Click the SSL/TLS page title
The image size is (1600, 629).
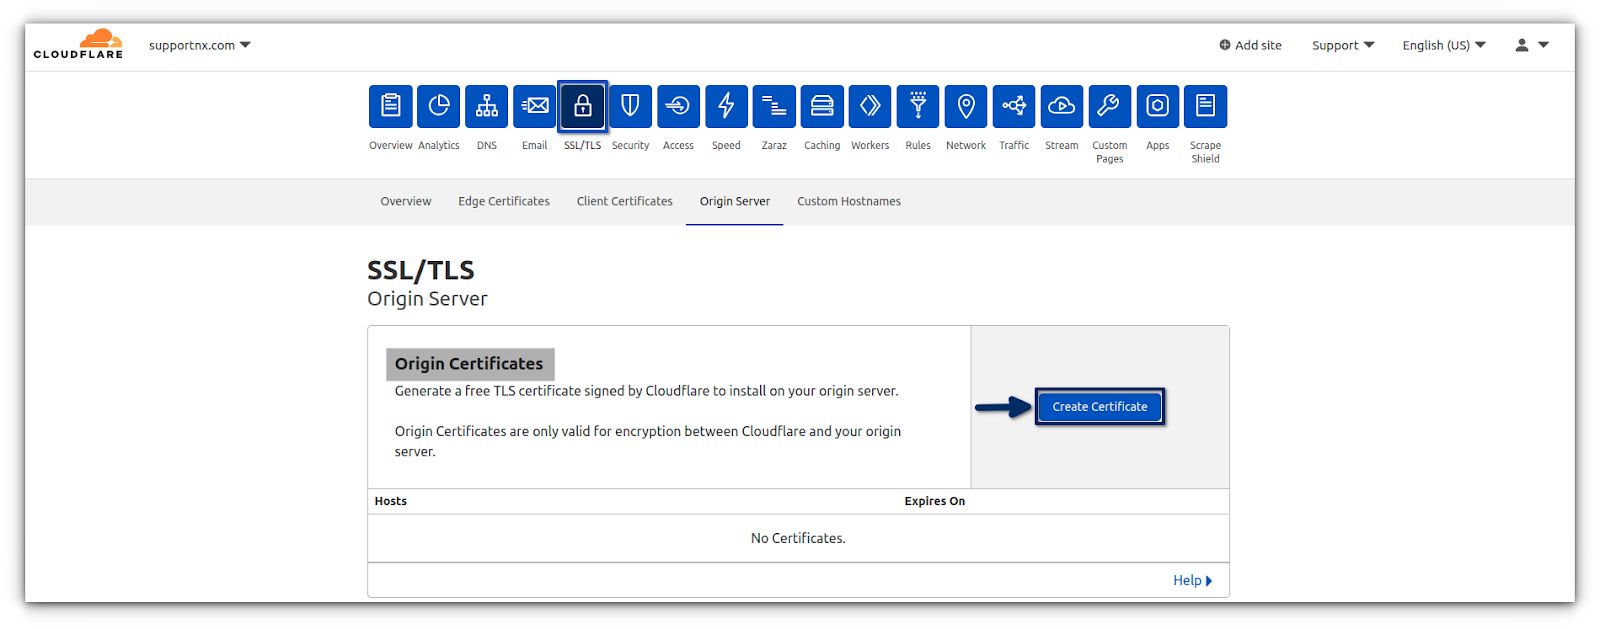tap(421, 270)
